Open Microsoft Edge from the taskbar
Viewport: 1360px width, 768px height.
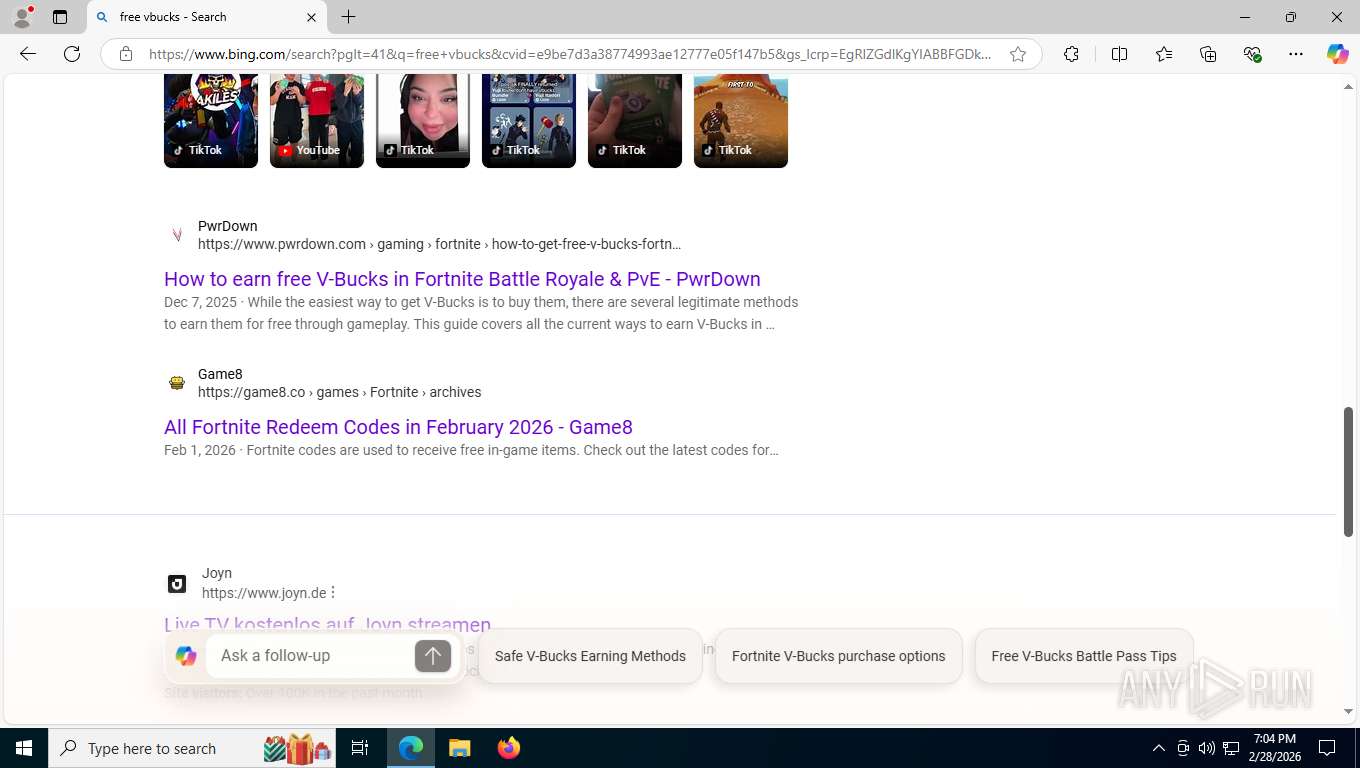click(411, 748)
